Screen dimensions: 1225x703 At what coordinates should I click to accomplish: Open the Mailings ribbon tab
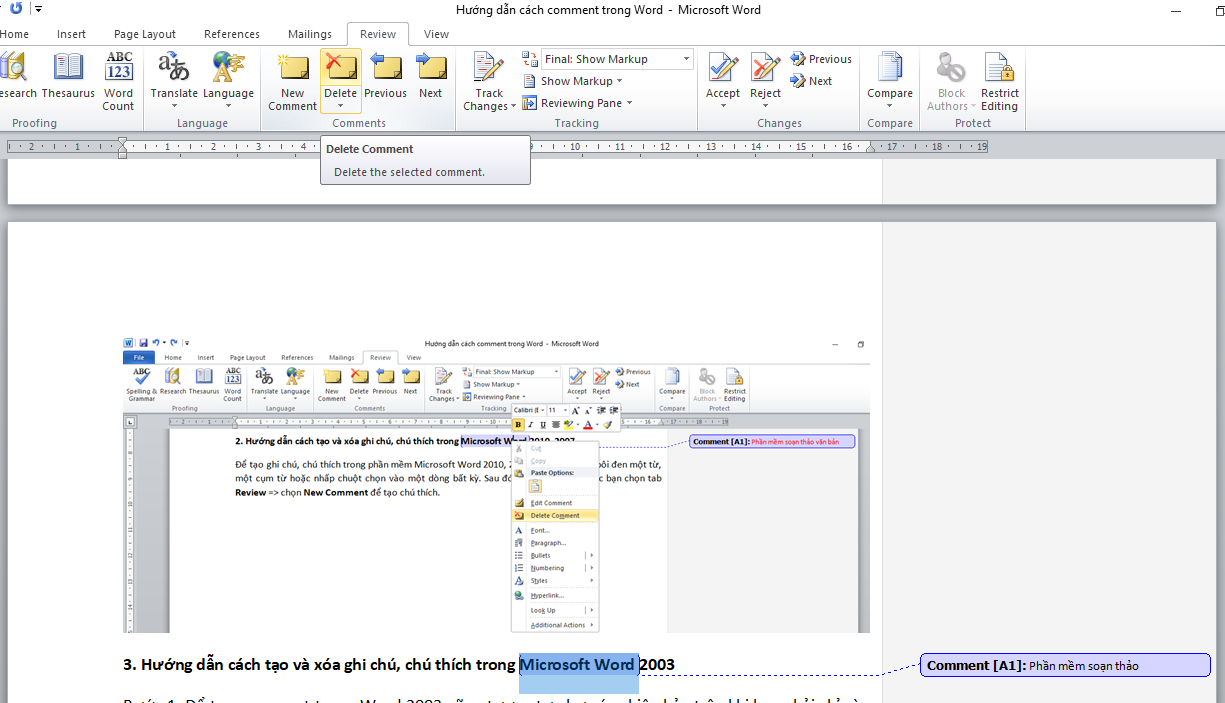pos(310,34)
